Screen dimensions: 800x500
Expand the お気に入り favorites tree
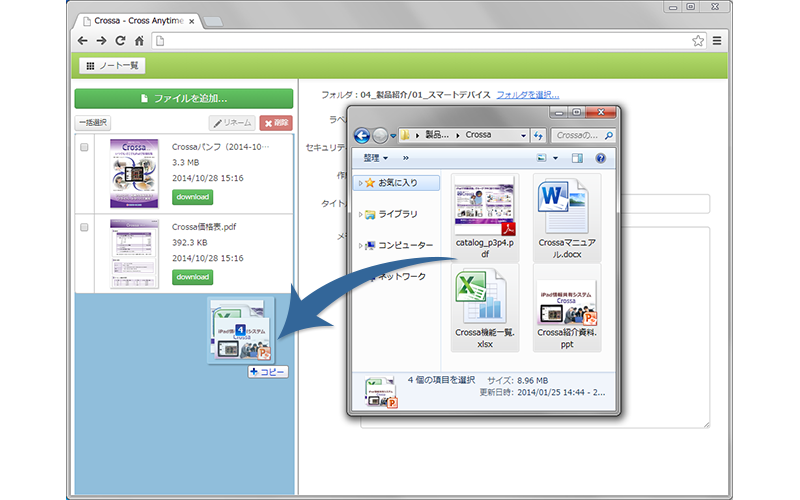(360, 183)
